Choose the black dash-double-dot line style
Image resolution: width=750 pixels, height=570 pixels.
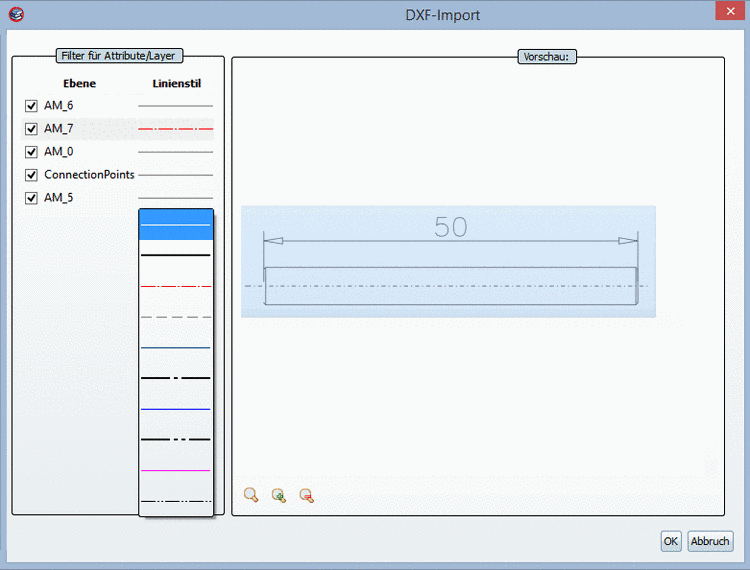pos(176,439)
